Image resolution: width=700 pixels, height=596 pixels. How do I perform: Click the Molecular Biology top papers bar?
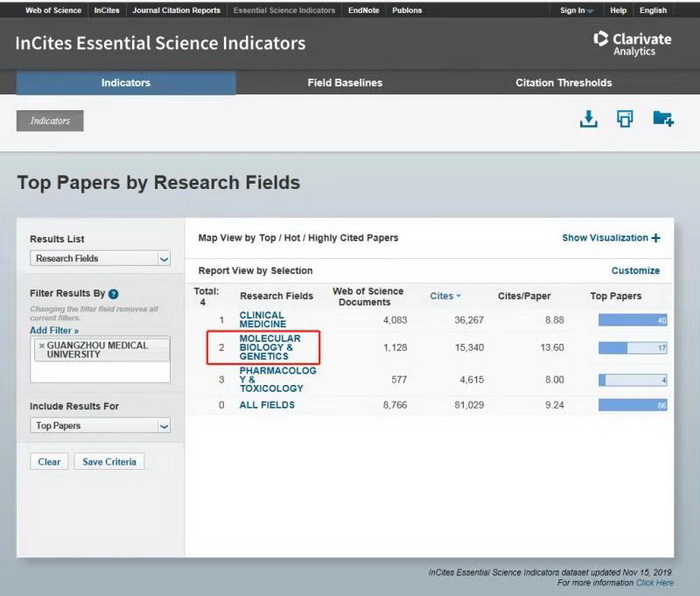click(x=633, y=348)
